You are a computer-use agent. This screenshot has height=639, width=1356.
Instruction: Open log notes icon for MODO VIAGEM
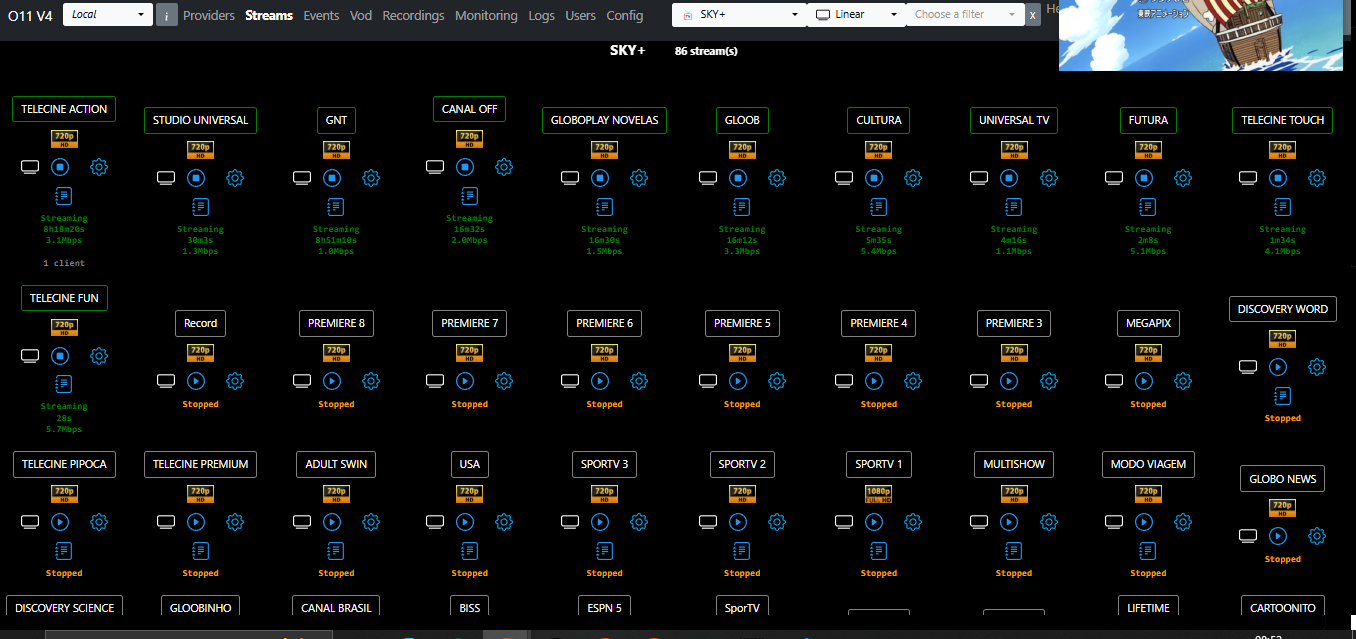(1148, 550)
